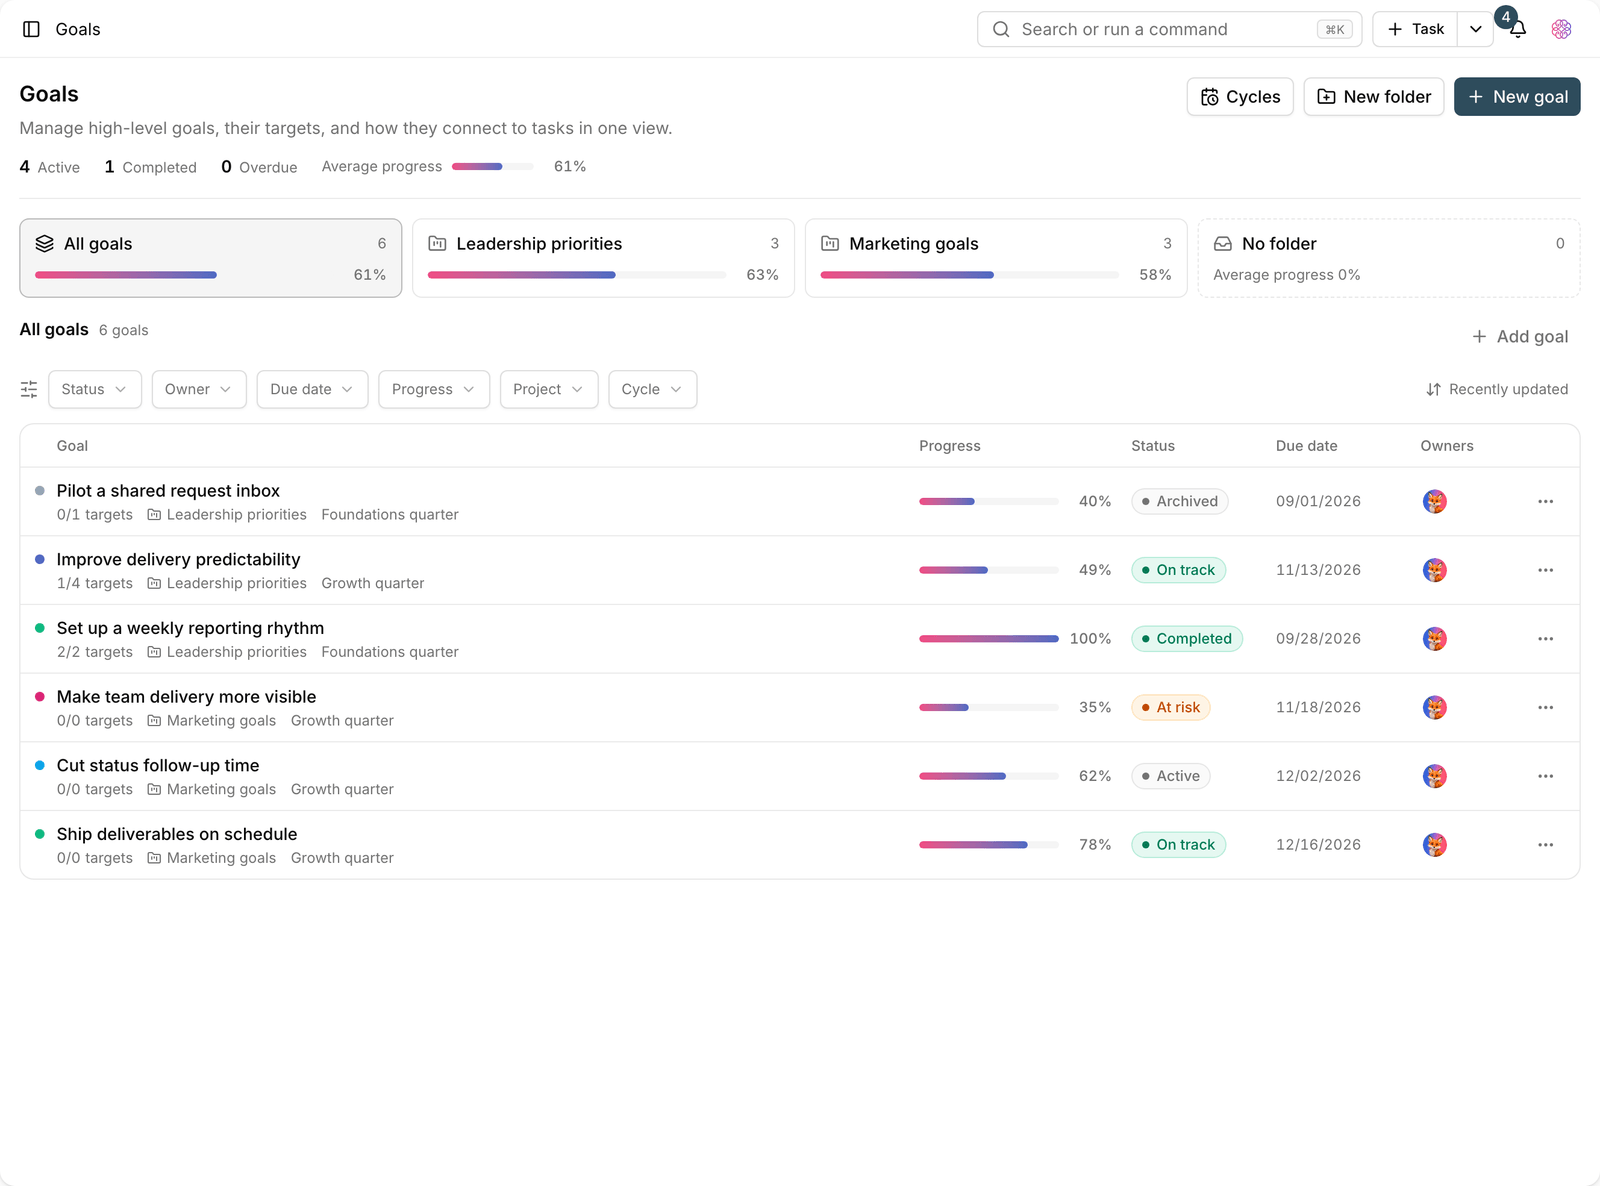Create a New folder
1600x1186 pixels.
(x=1373, y=97)
